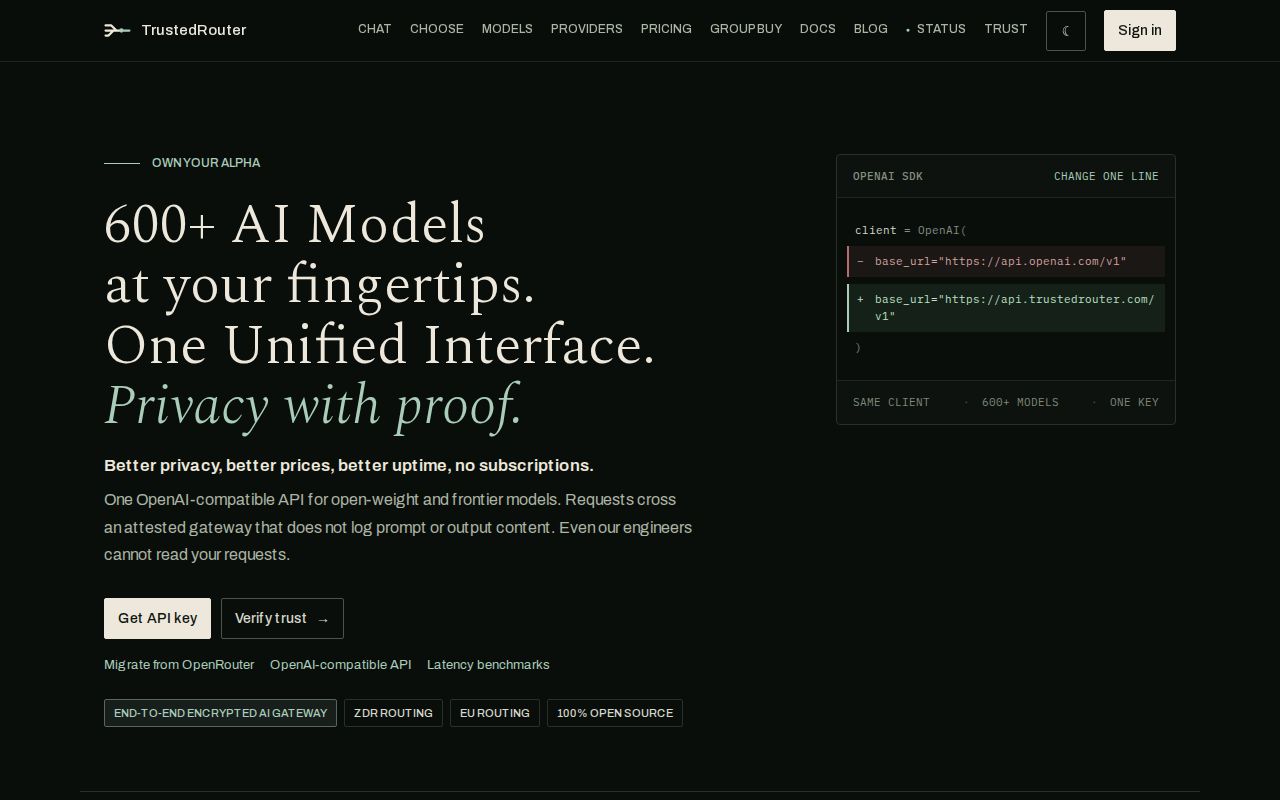Viewport: 1280px width, 800px height.
Task: Click the CHANGE ONE LINE label
Action: coord(1106,176)
